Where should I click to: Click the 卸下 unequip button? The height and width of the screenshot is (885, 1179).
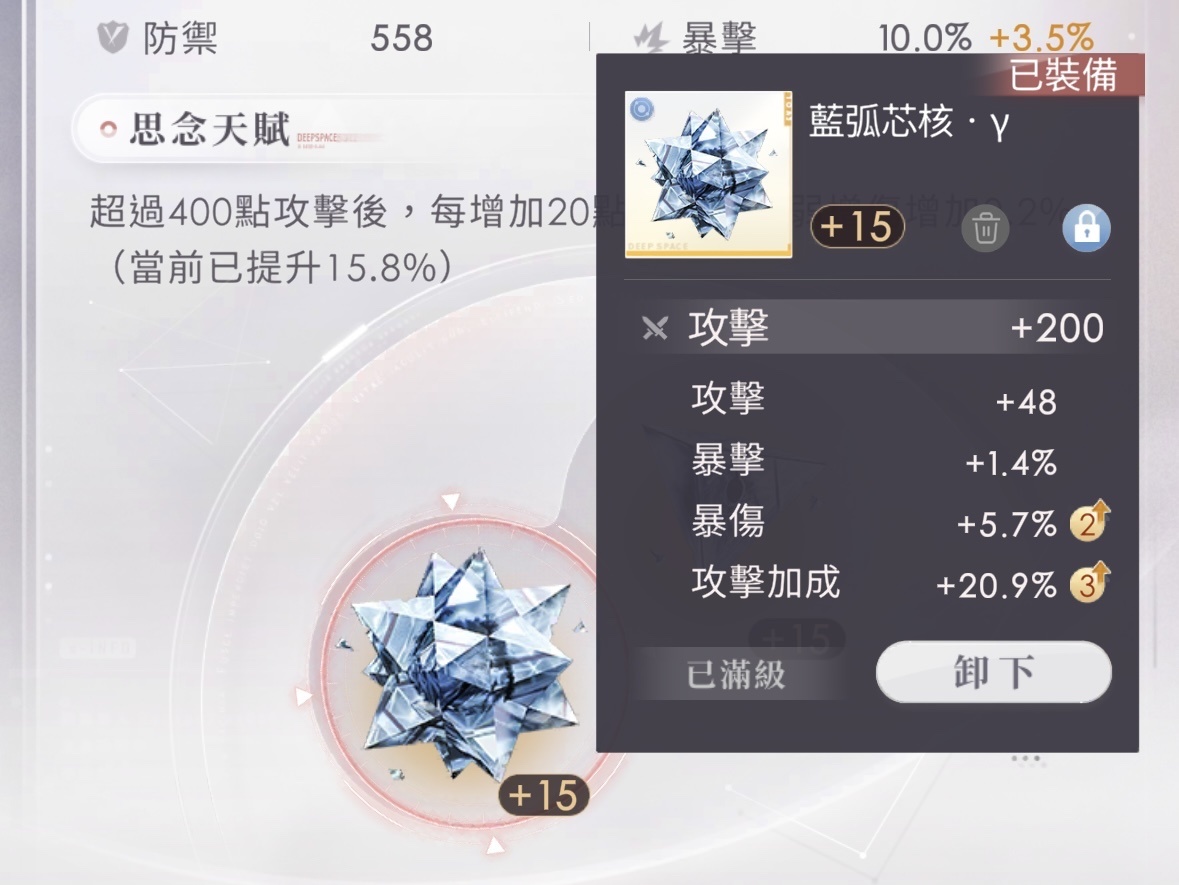993,672
